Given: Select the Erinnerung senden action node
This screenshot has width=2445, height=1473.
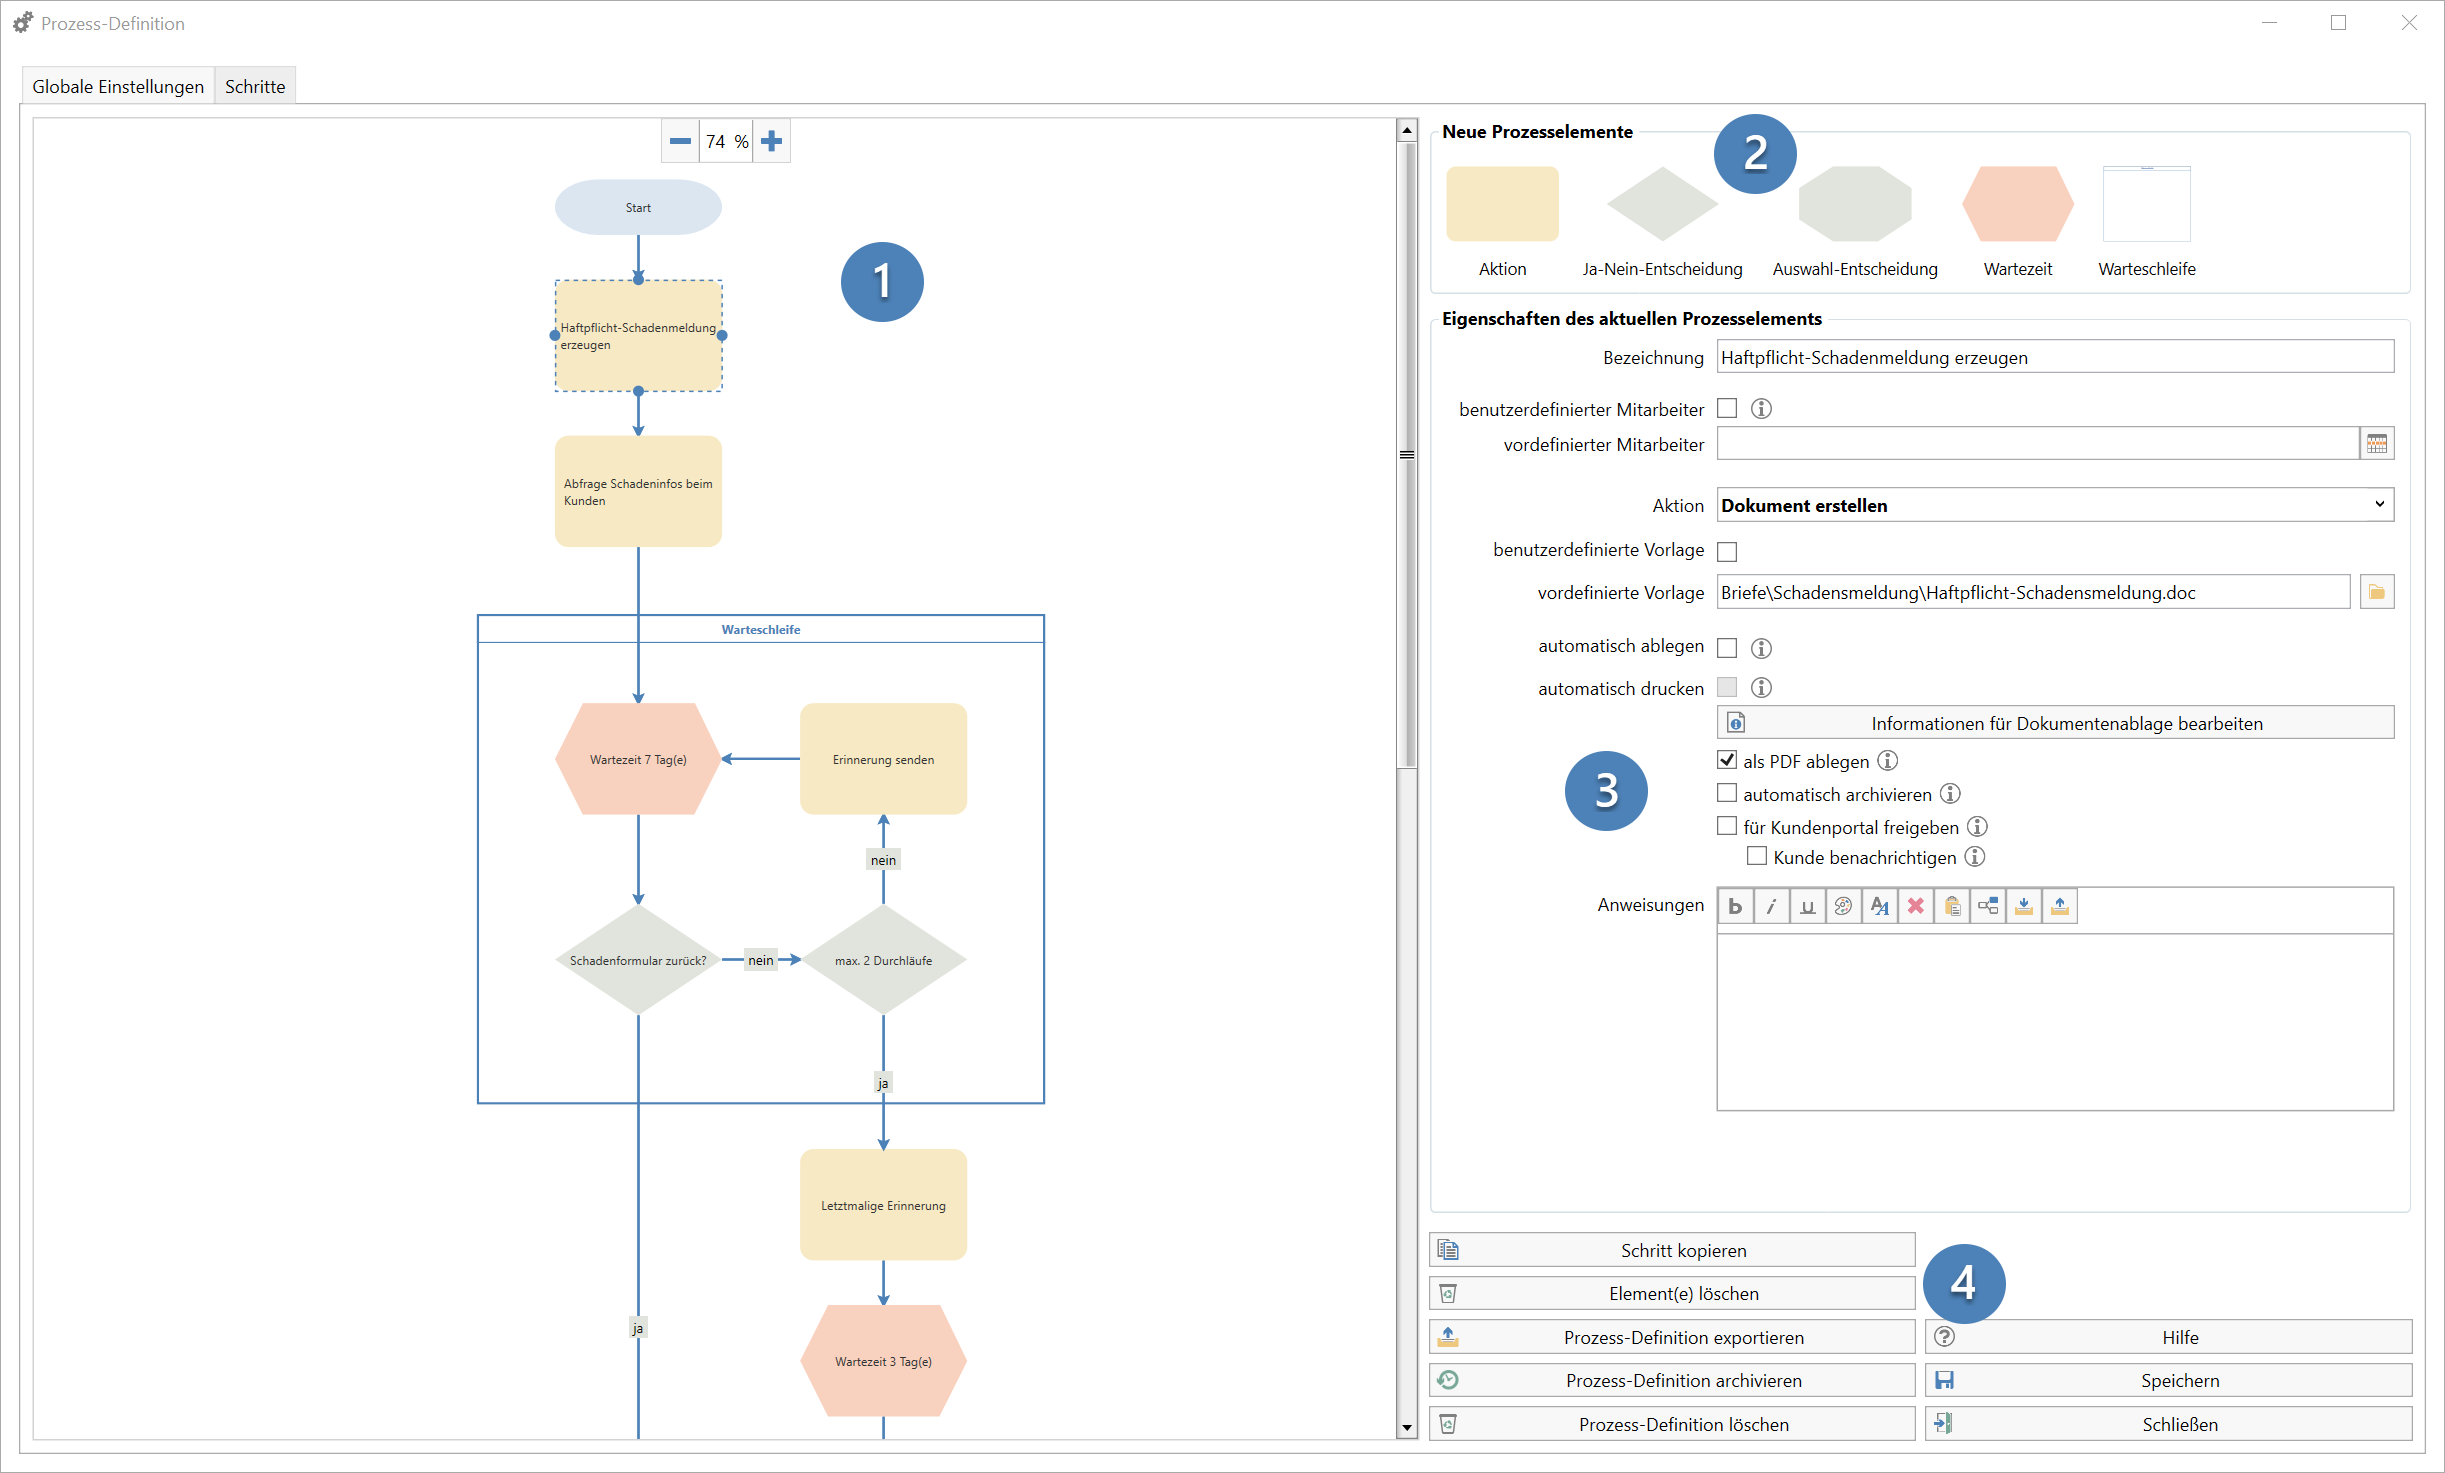Looking at the screenshot, I should pyautogui.click(x=883, y=759).
